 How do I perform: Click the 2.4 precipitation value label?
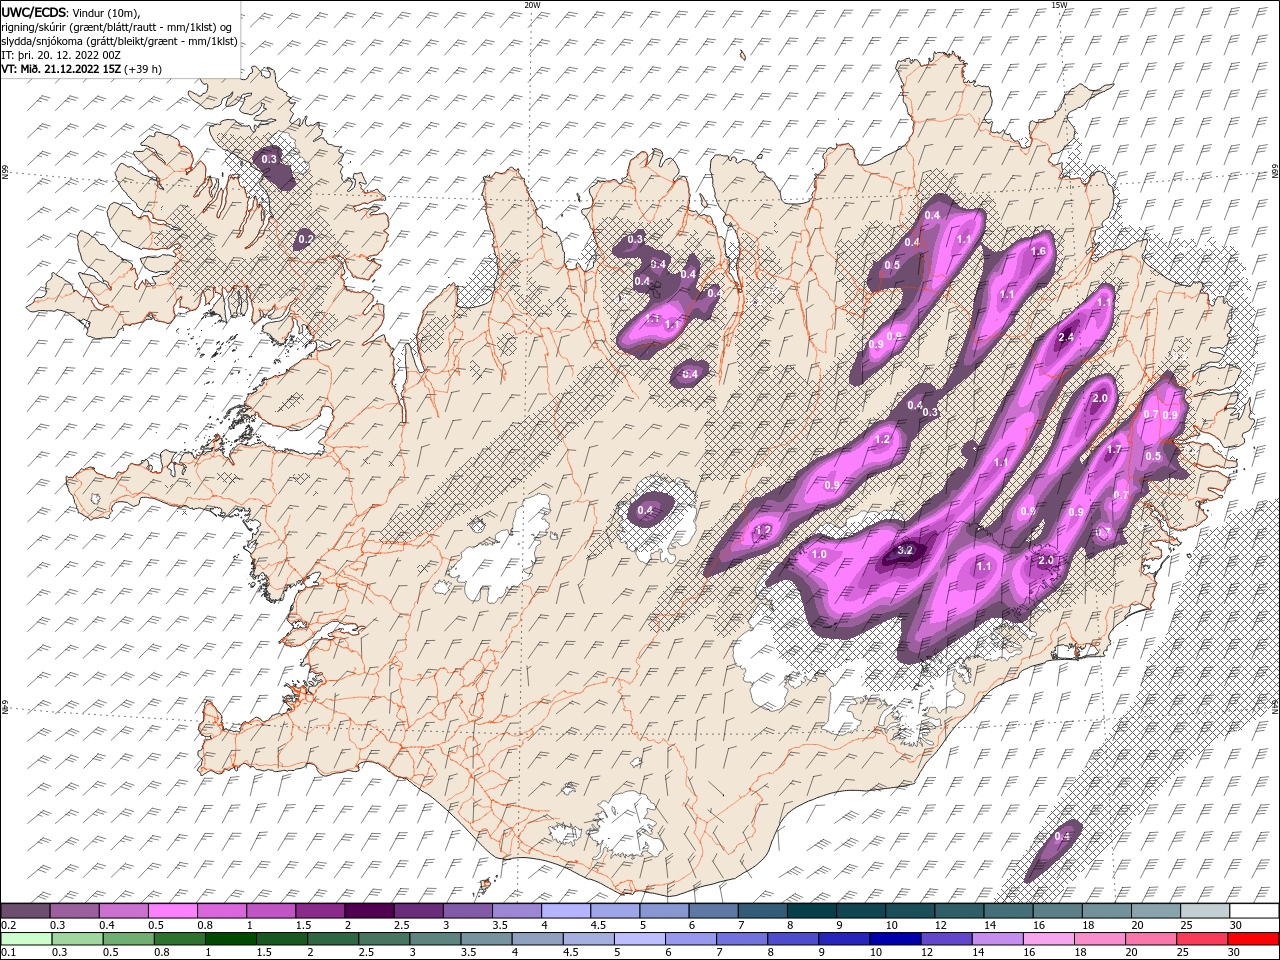(x=1065, y=338)
